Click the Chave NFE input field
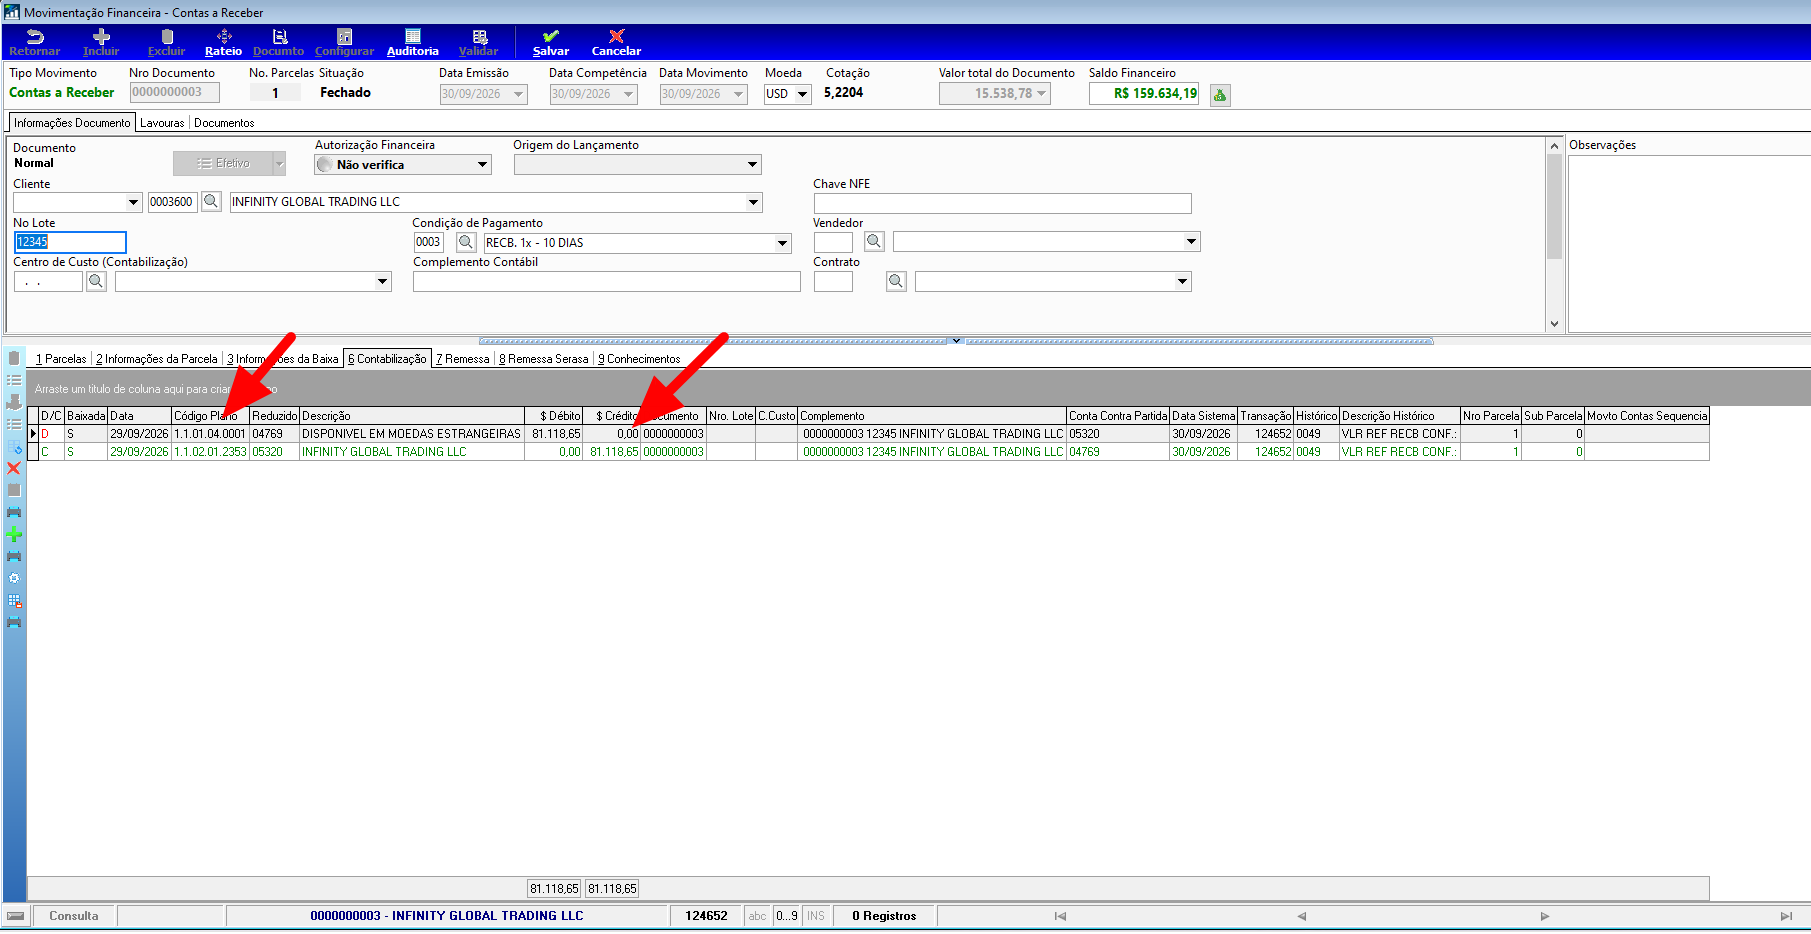 pyautogui.click(x=1002, y=203)
